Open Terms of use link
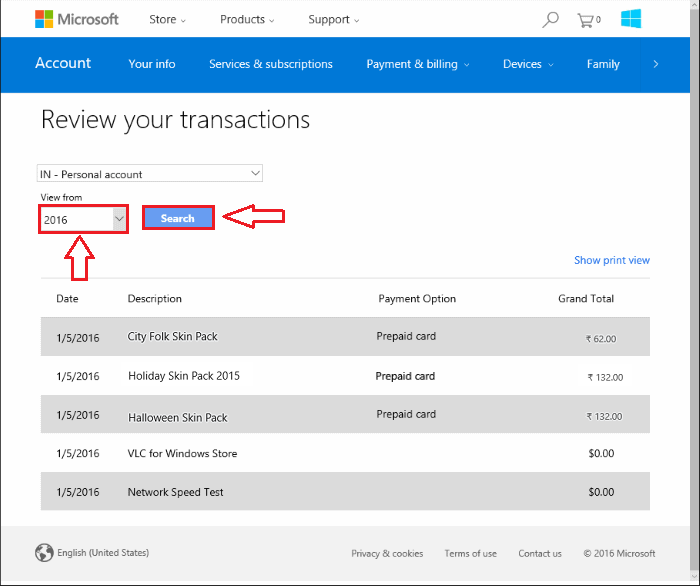 471,553
